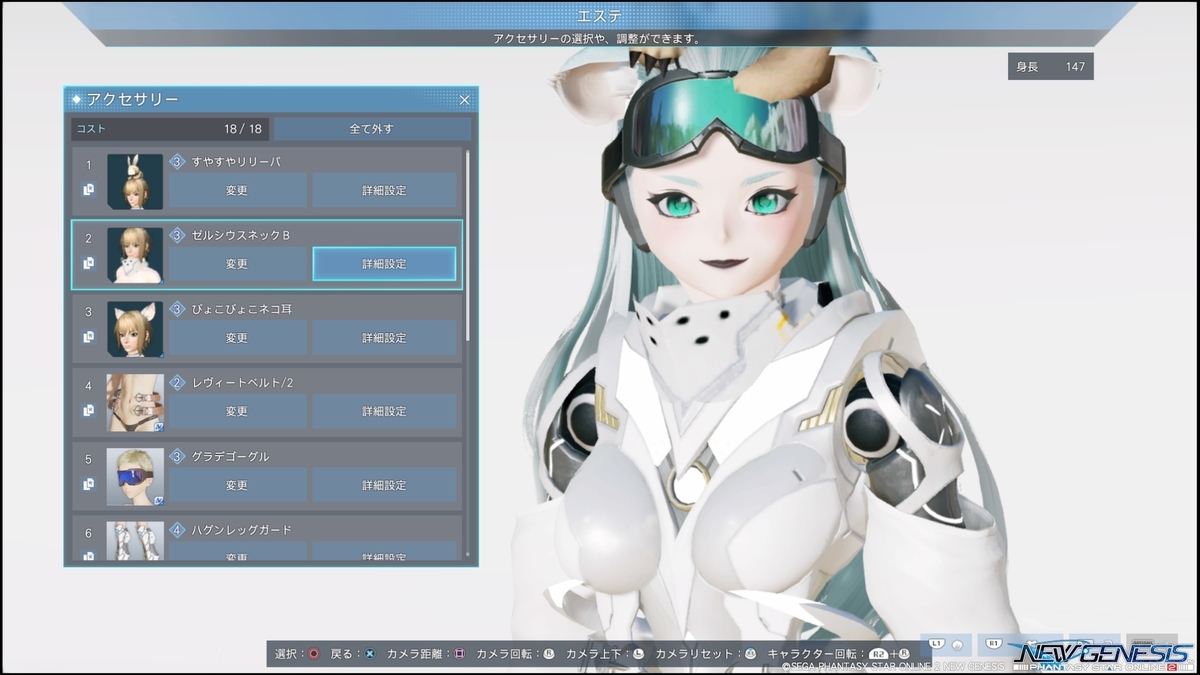Click the copy icon for slot 3
This screenshot has width=1200, height=675.
(89, 337)
